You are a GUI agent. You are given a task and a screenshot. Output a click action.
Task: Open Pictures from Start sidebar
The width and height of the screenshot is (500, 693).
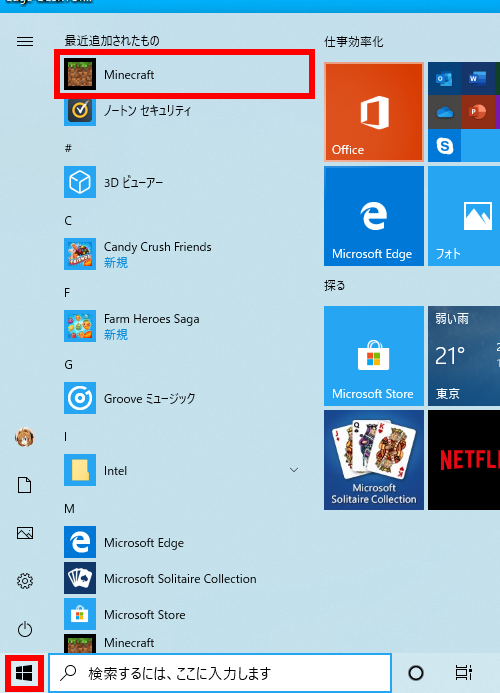point(25,533)
